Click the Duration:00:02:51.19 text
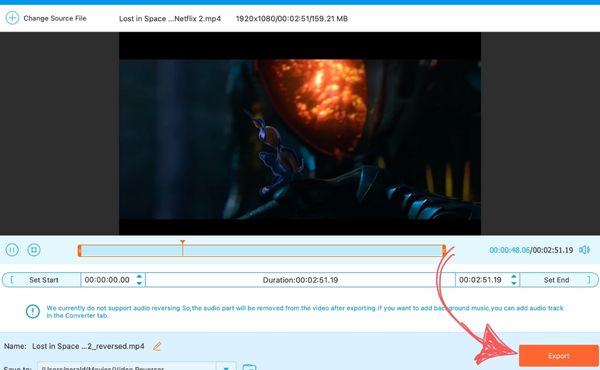600x370 pixels. [300, 280]
